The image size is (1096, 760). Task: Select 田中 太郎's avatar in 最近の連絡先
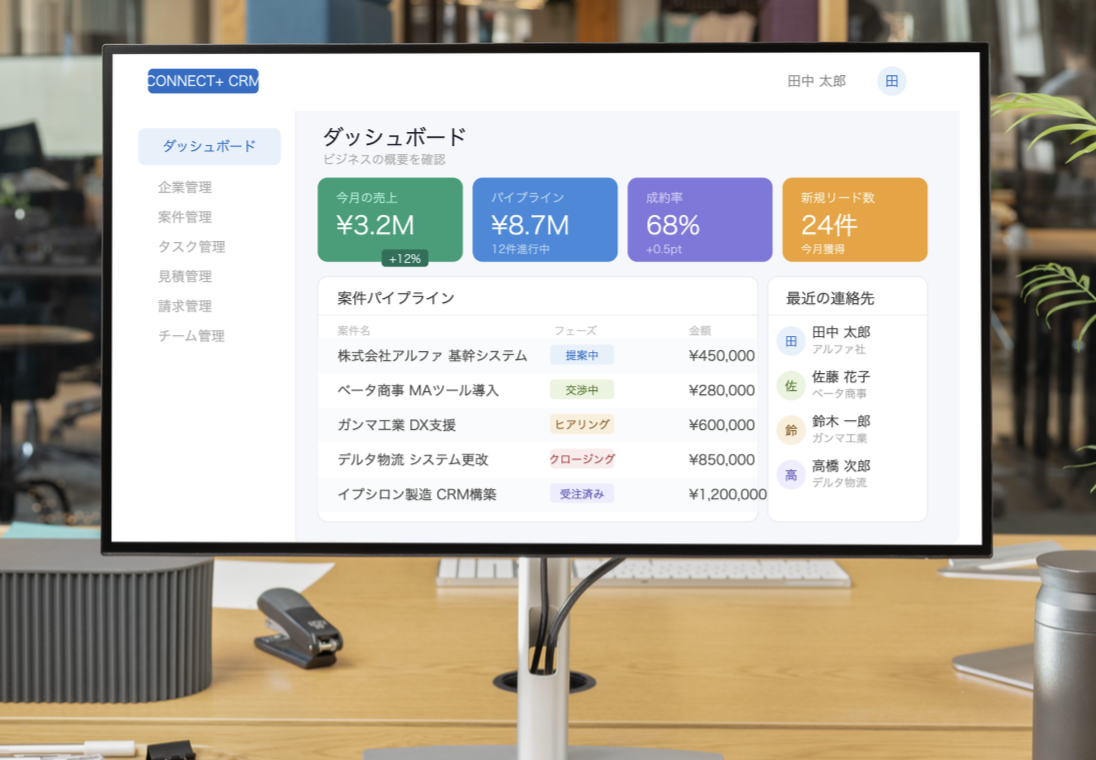(790, 340)
